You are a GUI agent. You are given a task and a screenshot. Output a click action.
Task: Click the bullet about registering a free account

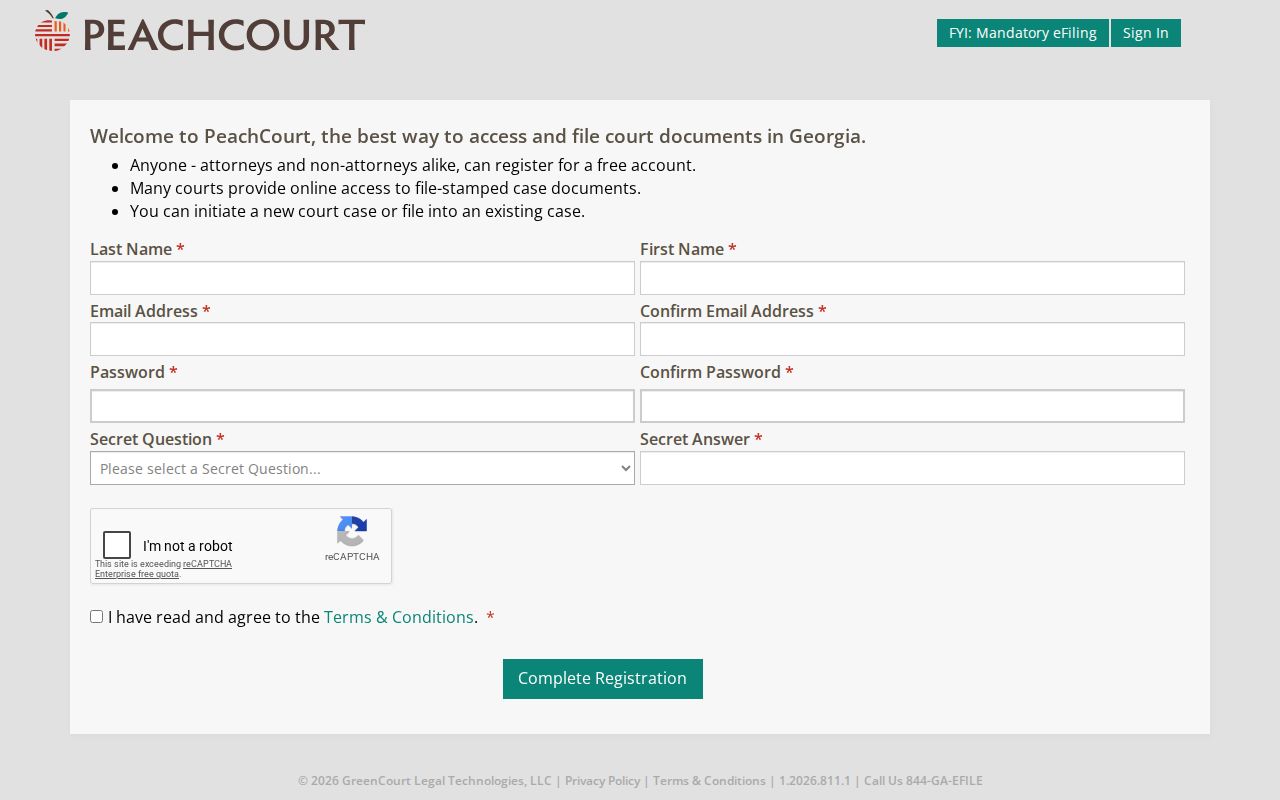(413, 165)
